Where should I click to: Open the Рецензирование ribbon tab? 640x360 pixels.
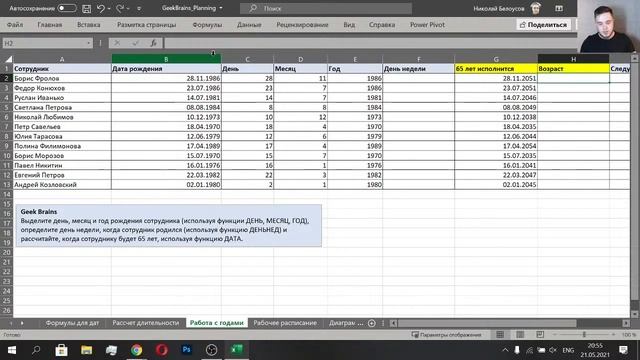pyautogui.click(x=302, y=24)
